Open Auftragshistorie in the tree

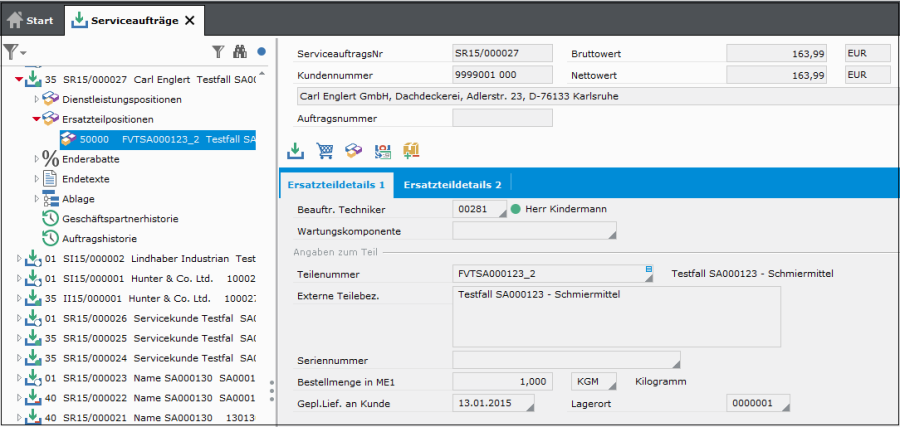(x=97, y=238)
